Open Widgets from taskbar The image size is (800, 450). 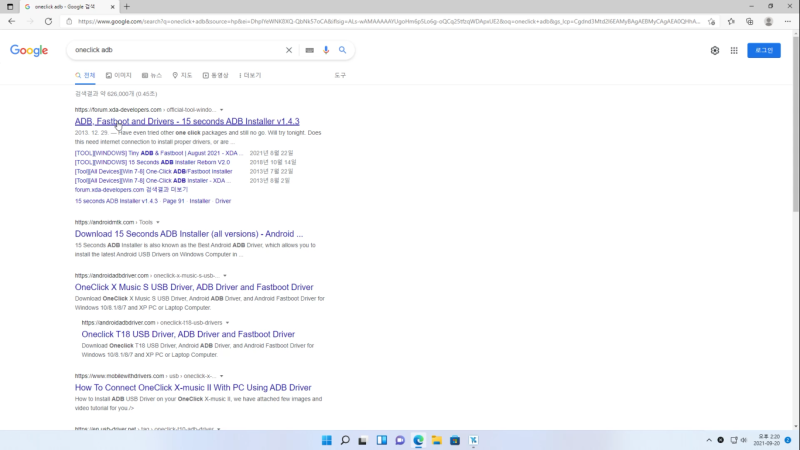[x=382, y=440]
